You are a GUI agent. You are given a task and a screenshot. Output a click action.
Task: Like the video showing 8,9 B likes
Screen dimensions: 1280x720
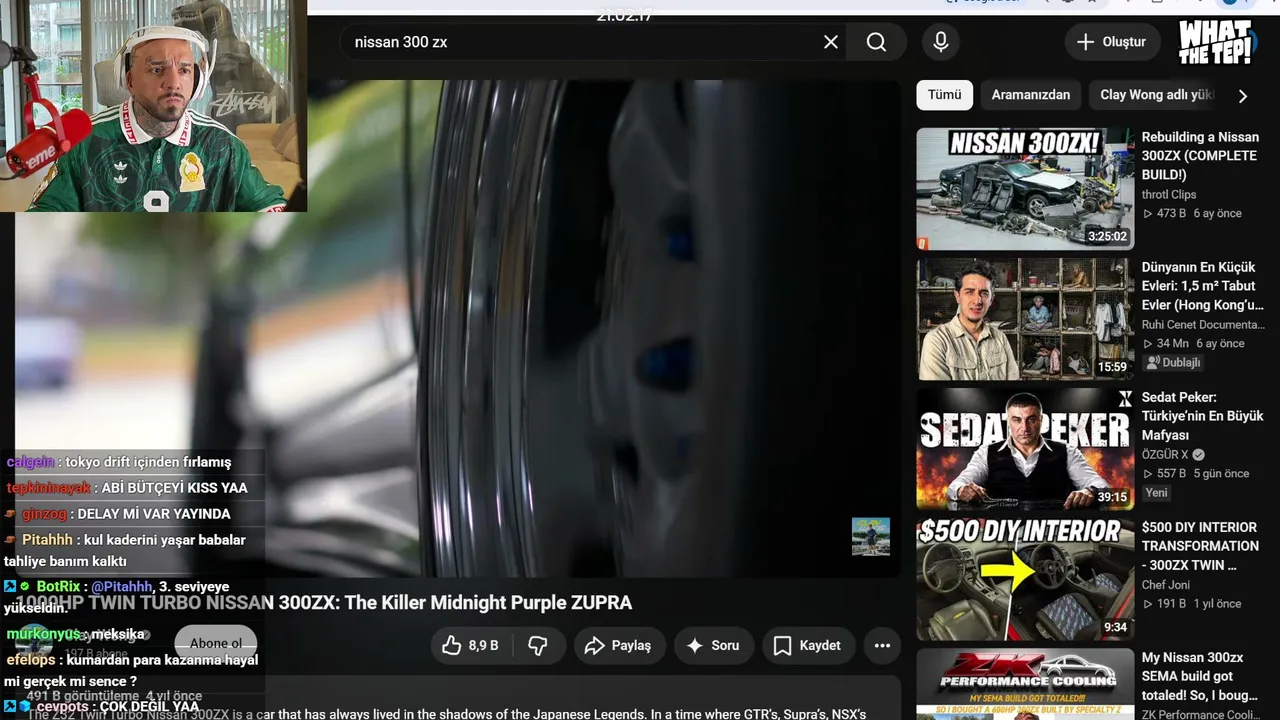click(x=470, y=646)
